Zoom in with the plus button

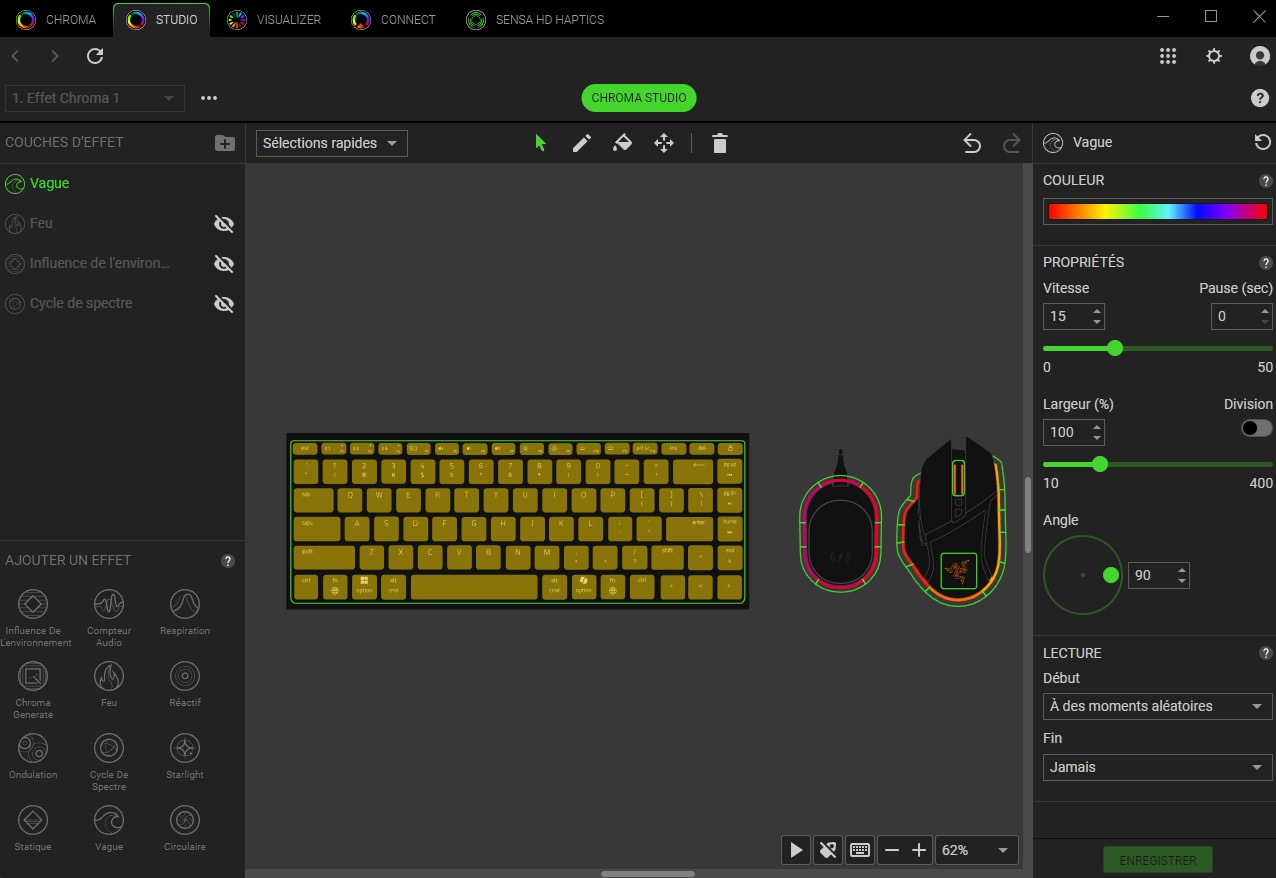[919, 850]
